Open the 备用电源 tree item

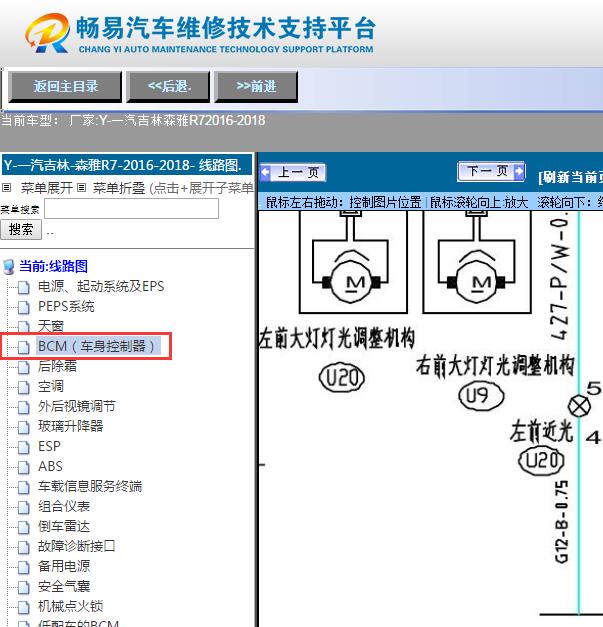(64, 566)
